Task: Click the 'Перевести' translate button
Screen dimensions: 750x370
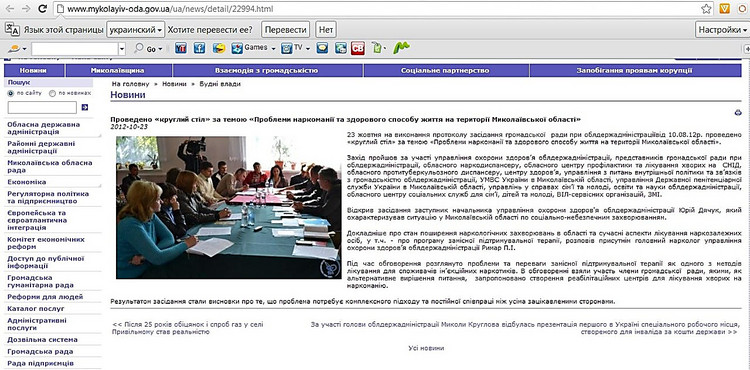Action: coord(286,30)
